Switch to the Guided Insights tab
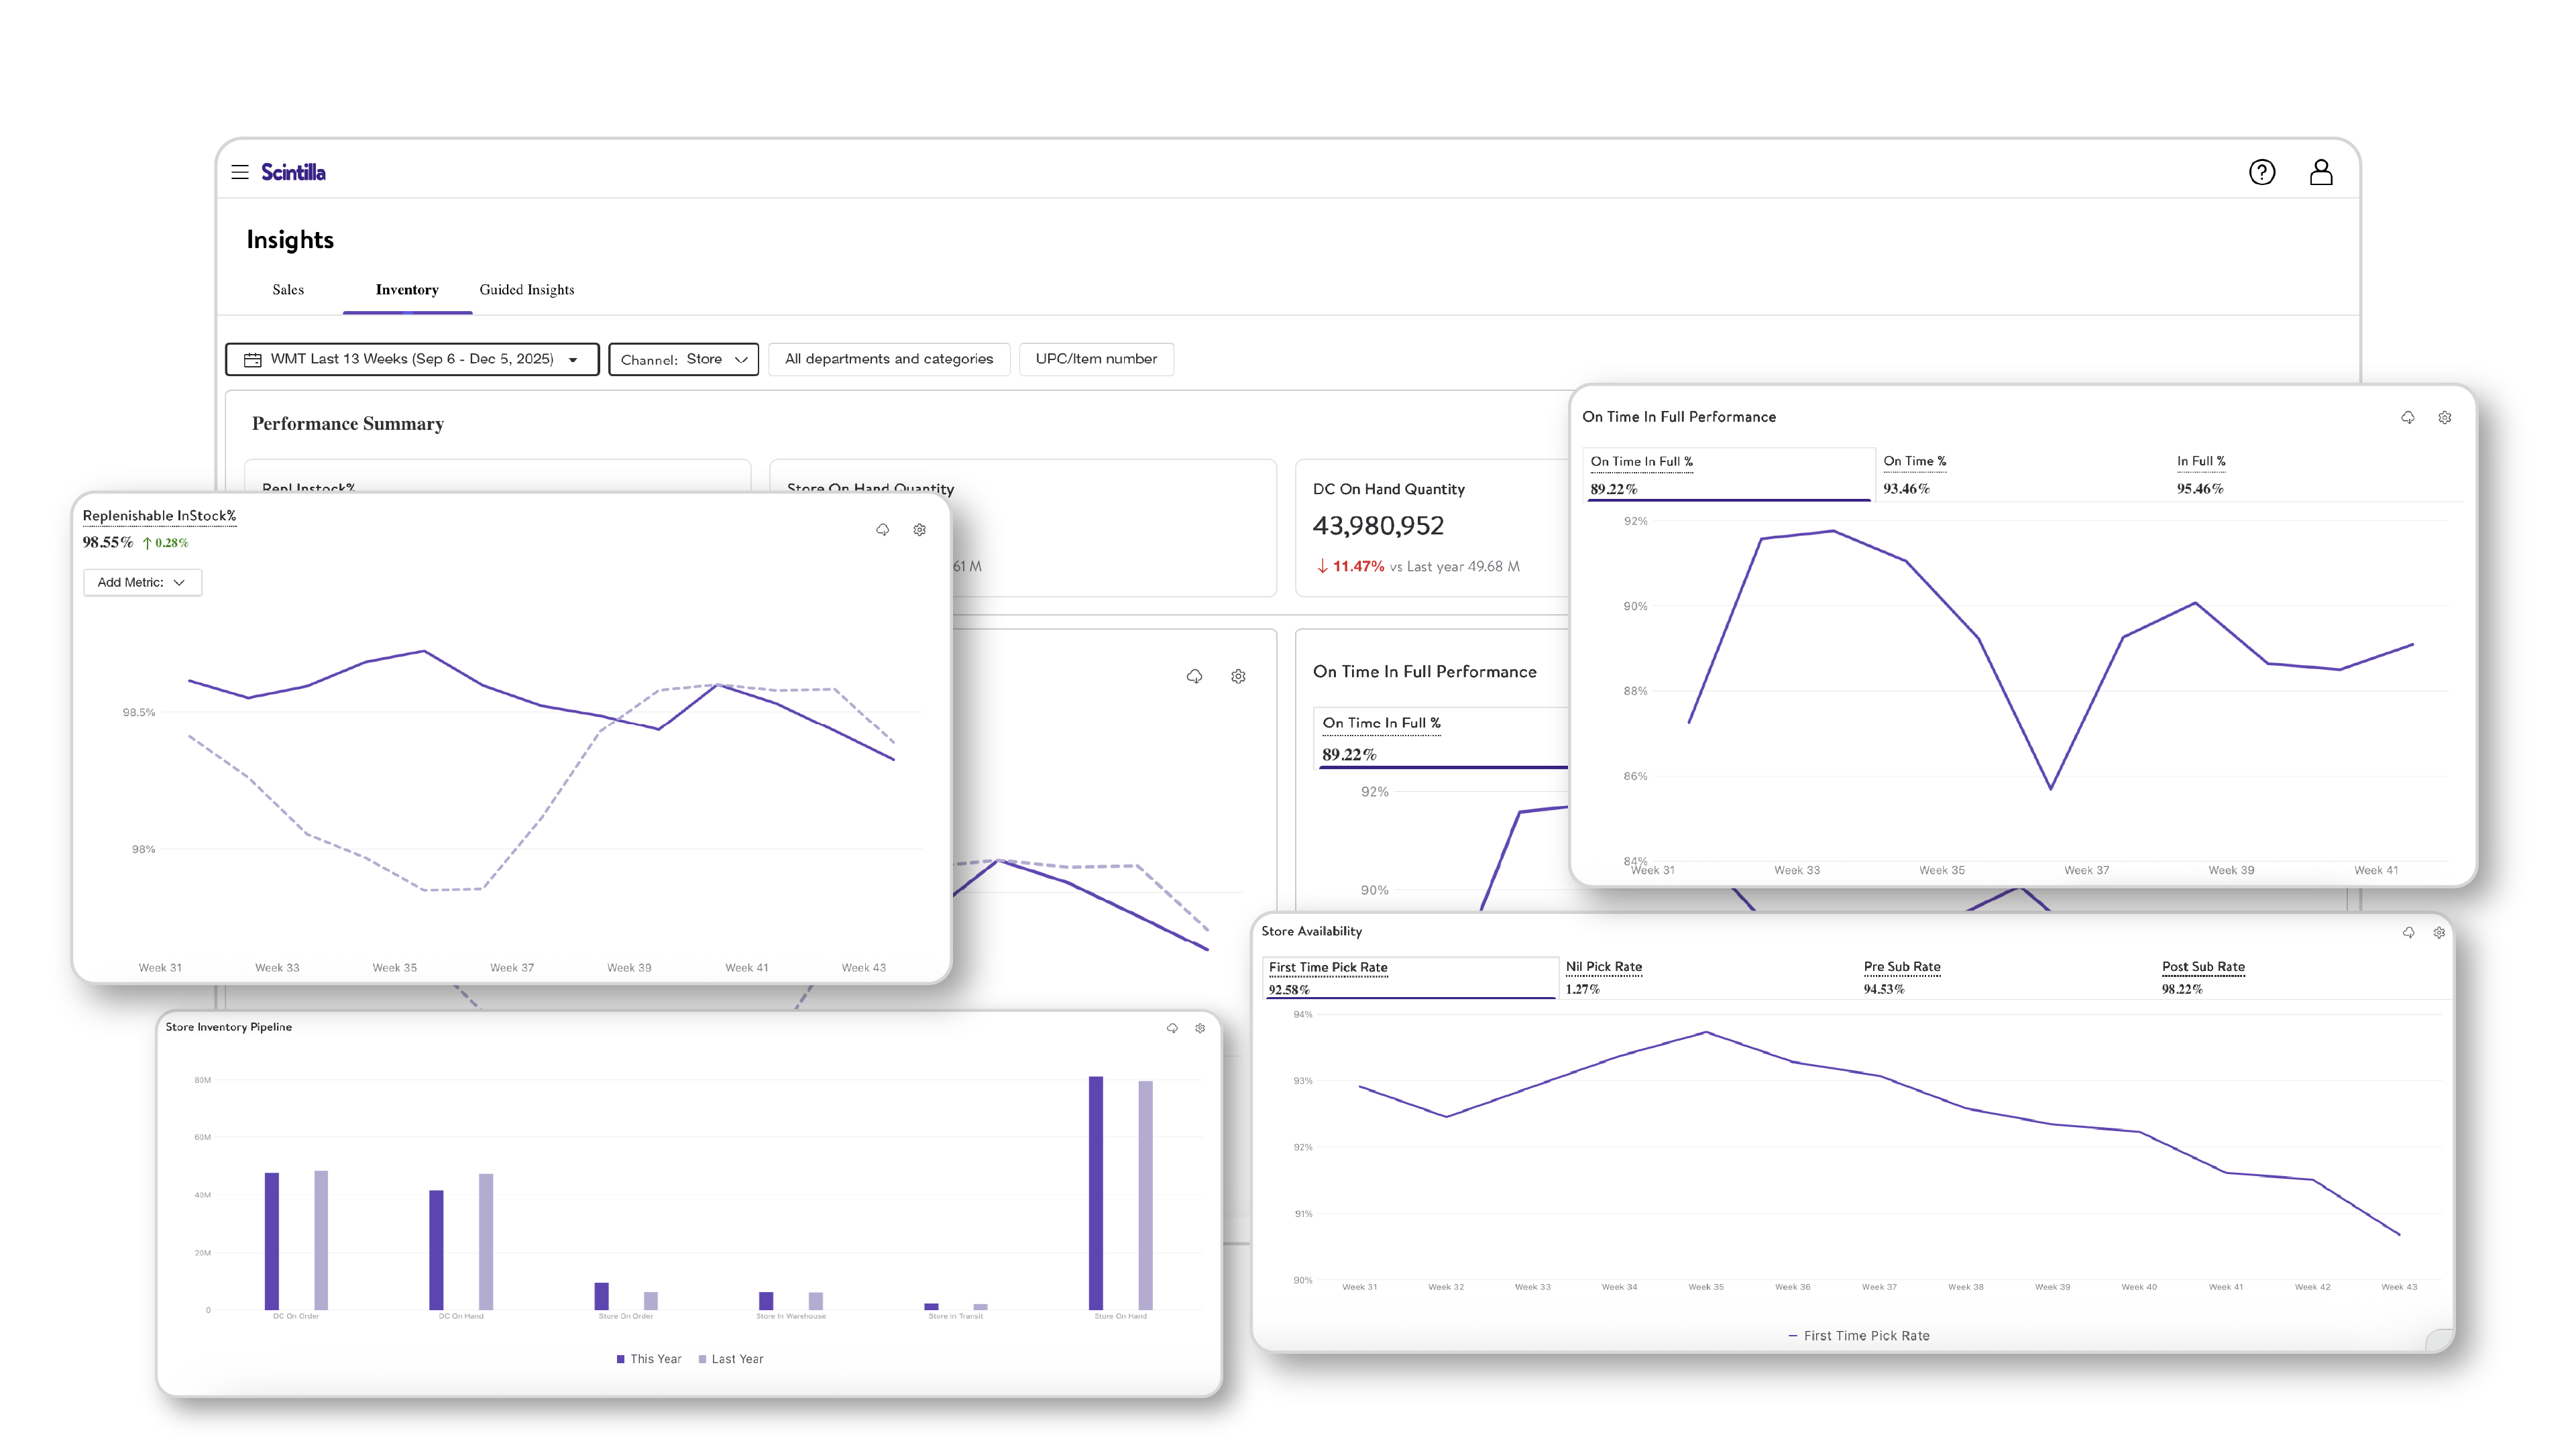The width and height of the screenshot is (2576, 1449). point(527,290)
